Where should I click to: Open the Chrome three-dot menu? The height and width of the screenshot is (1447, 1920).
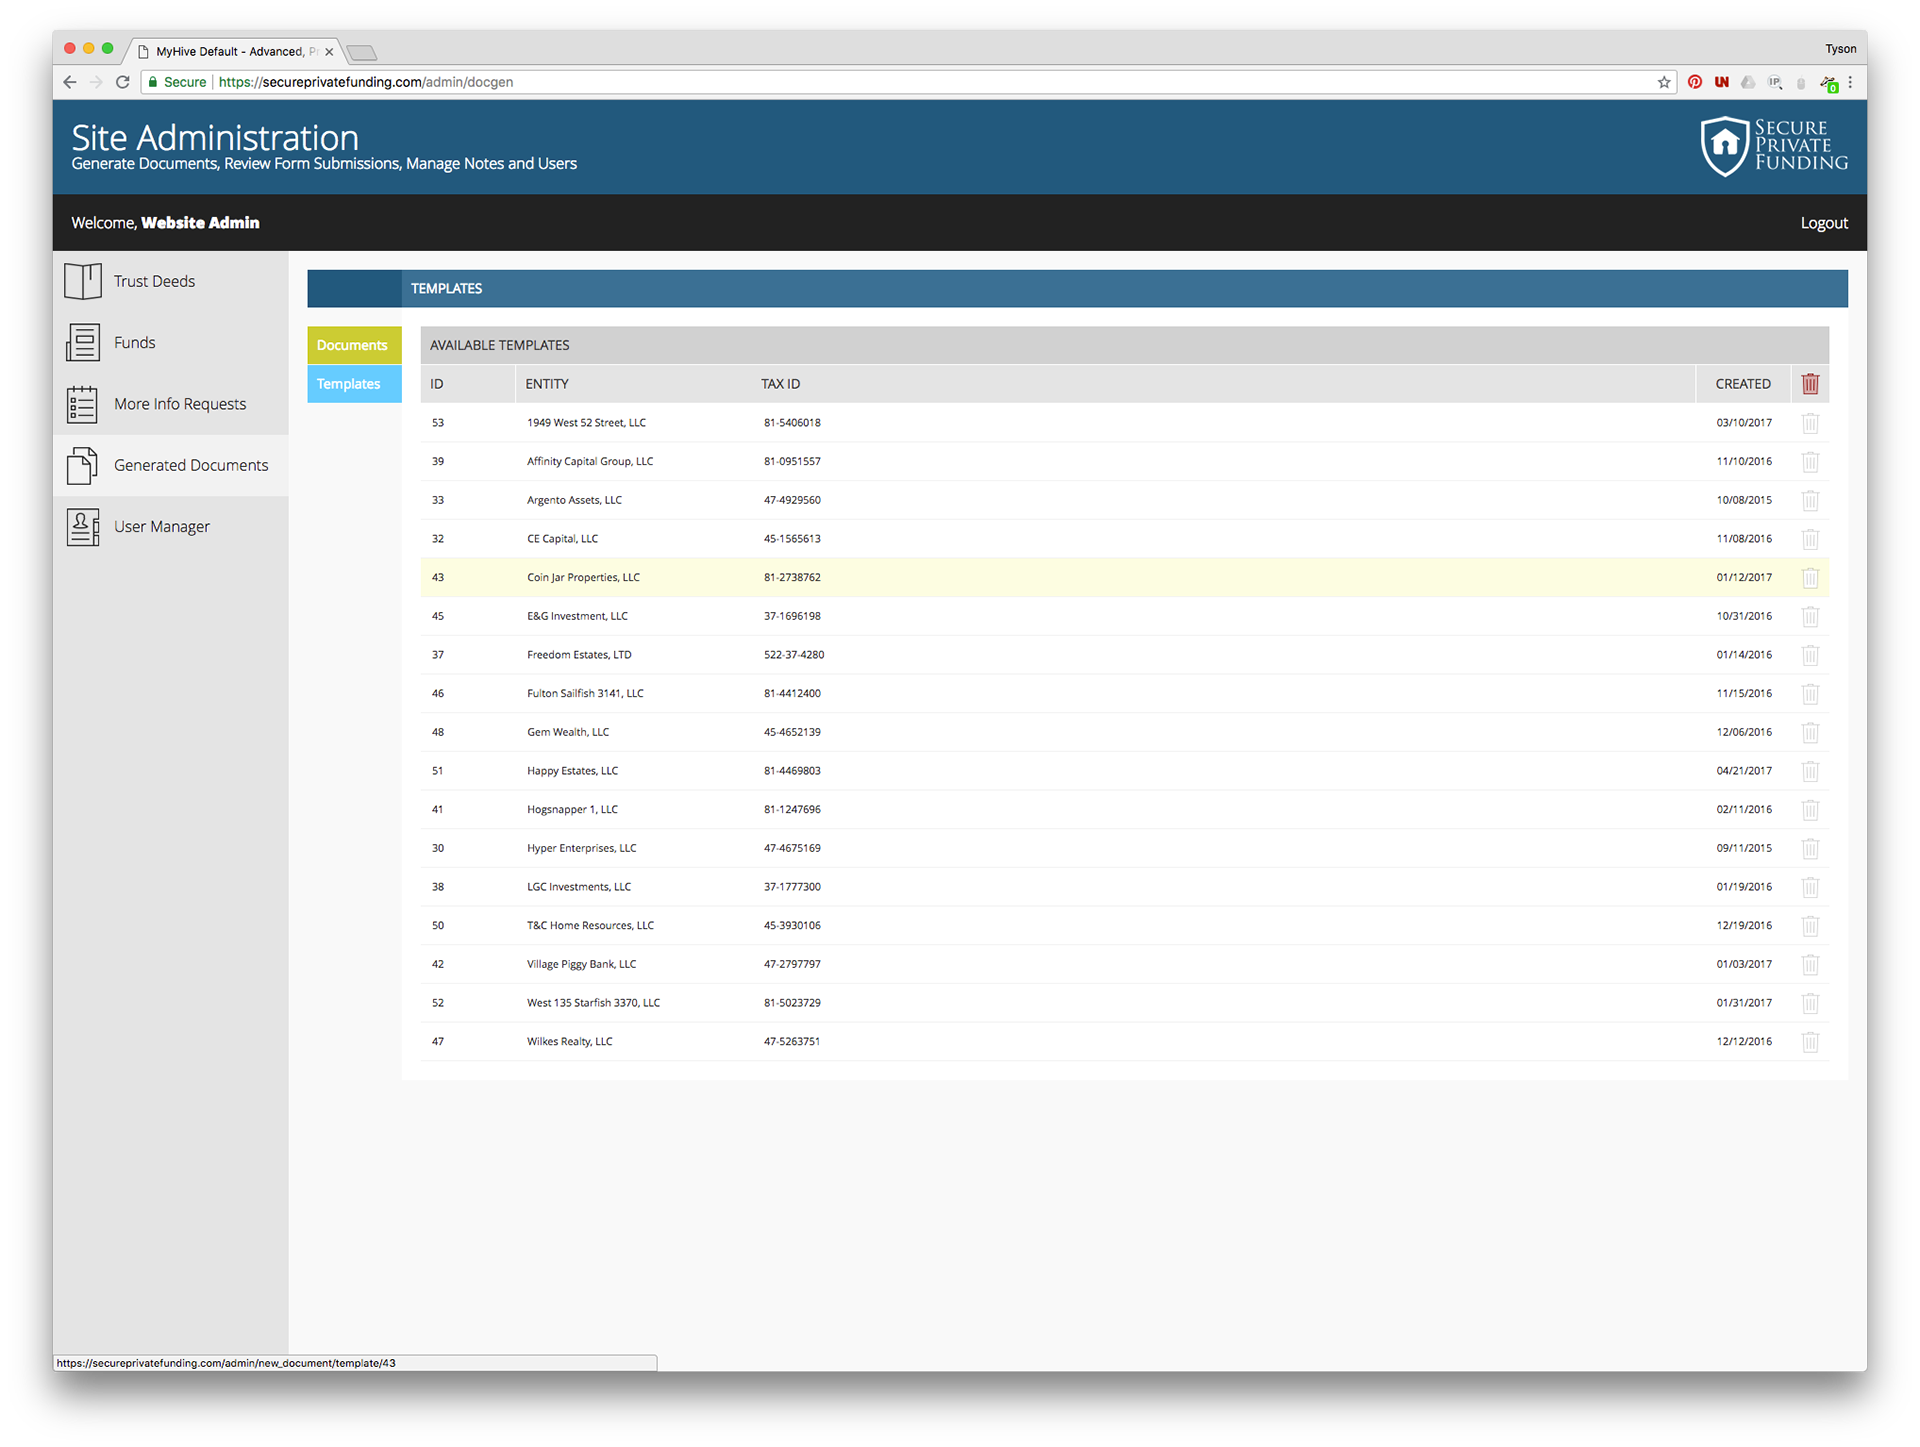[x=1850, y=82]
